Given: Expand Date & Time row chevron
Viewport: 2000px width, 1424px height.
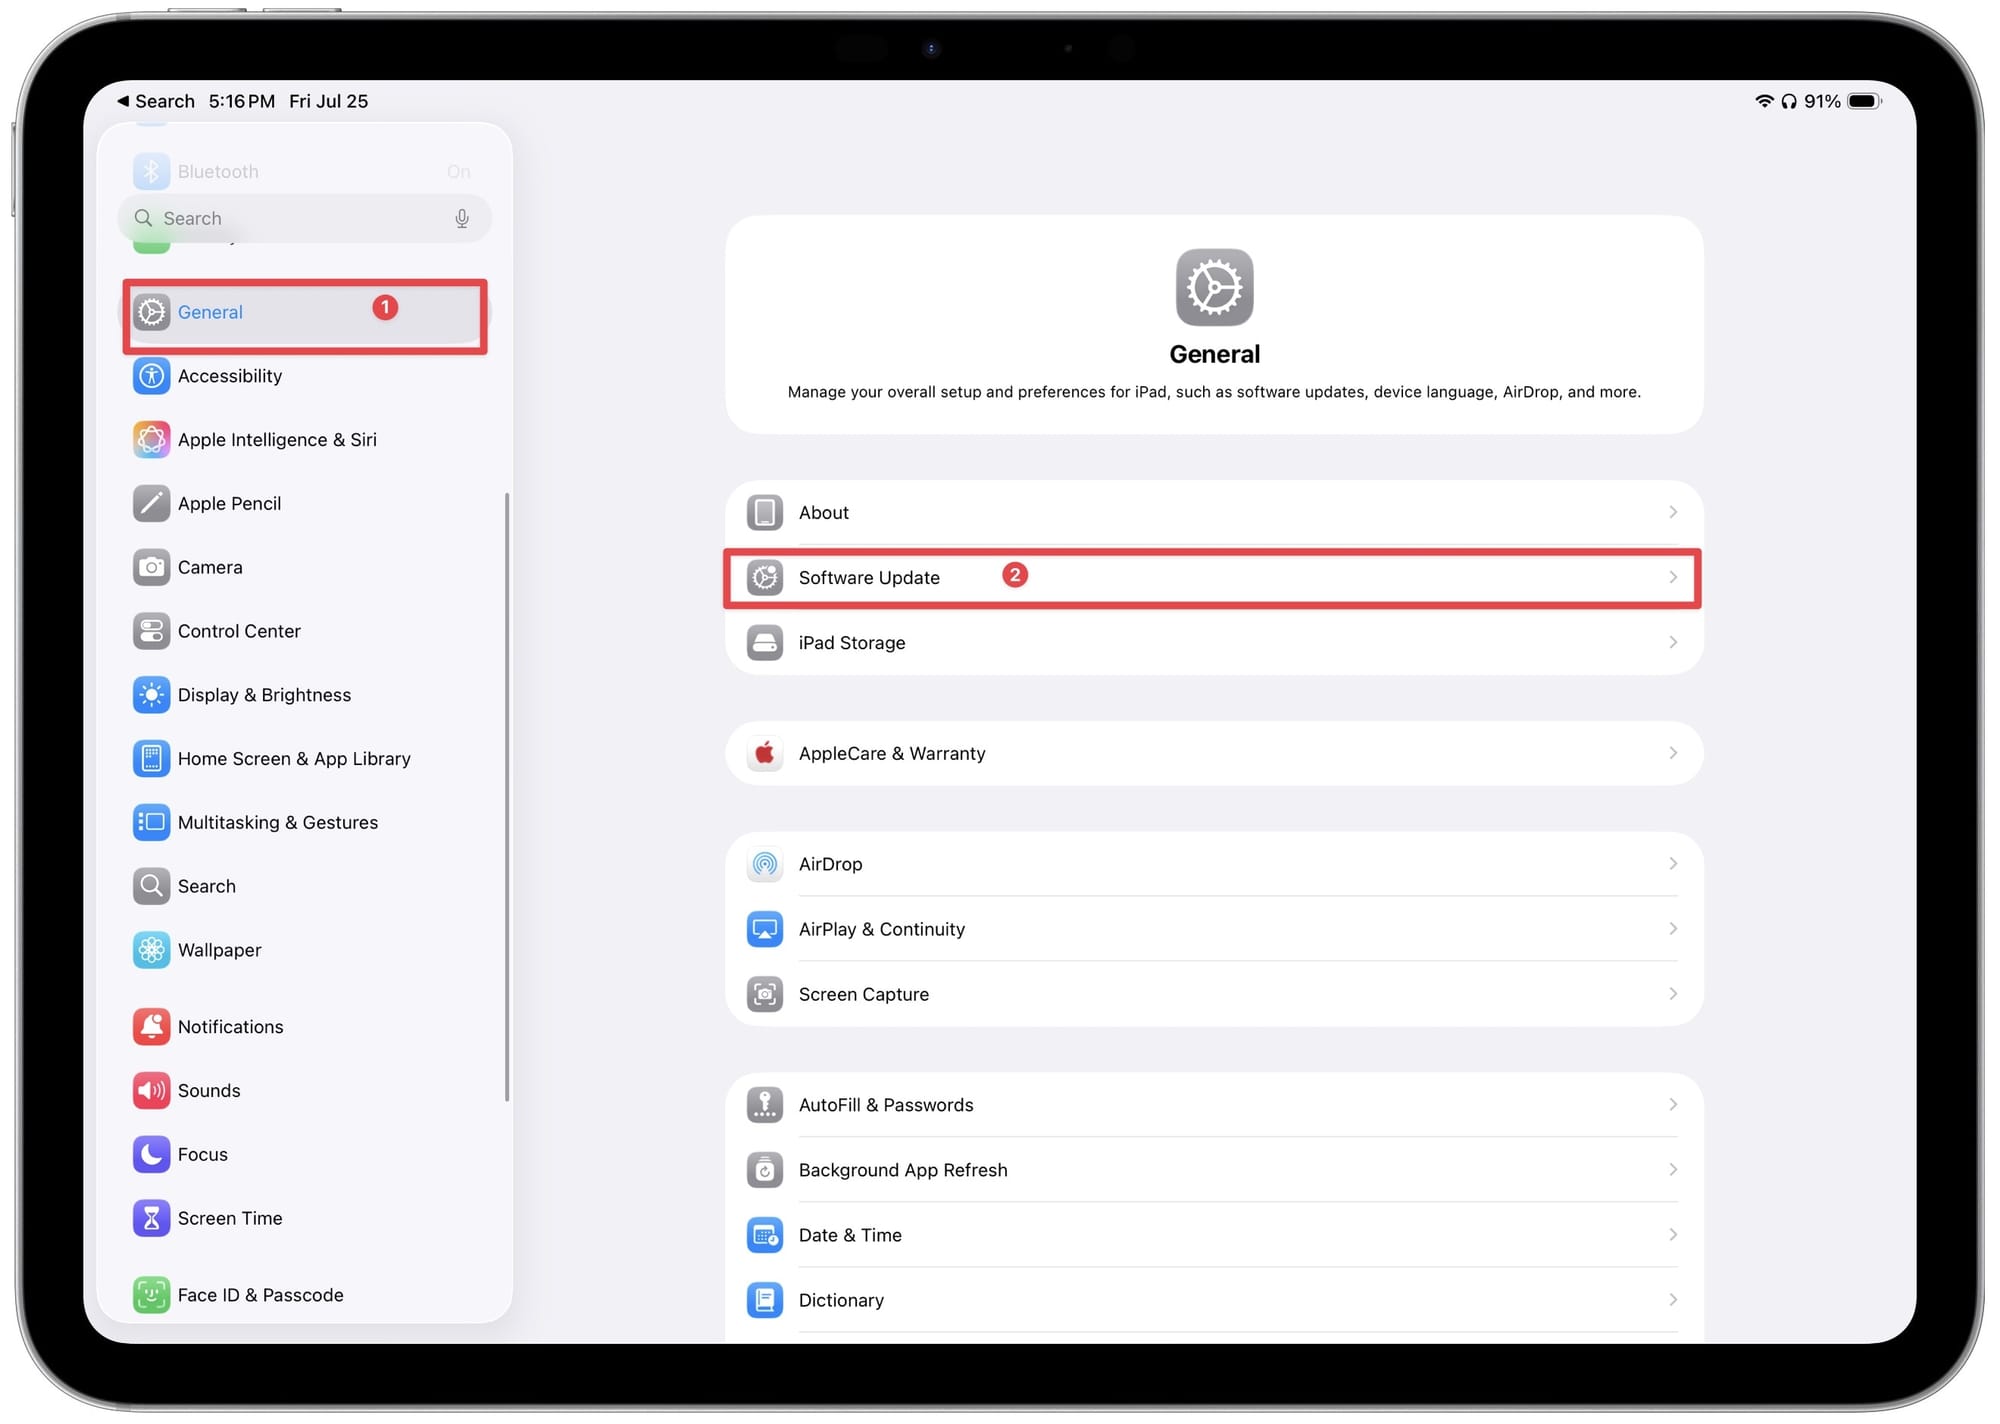Looking at the screenshot, I should 1673,1236.
